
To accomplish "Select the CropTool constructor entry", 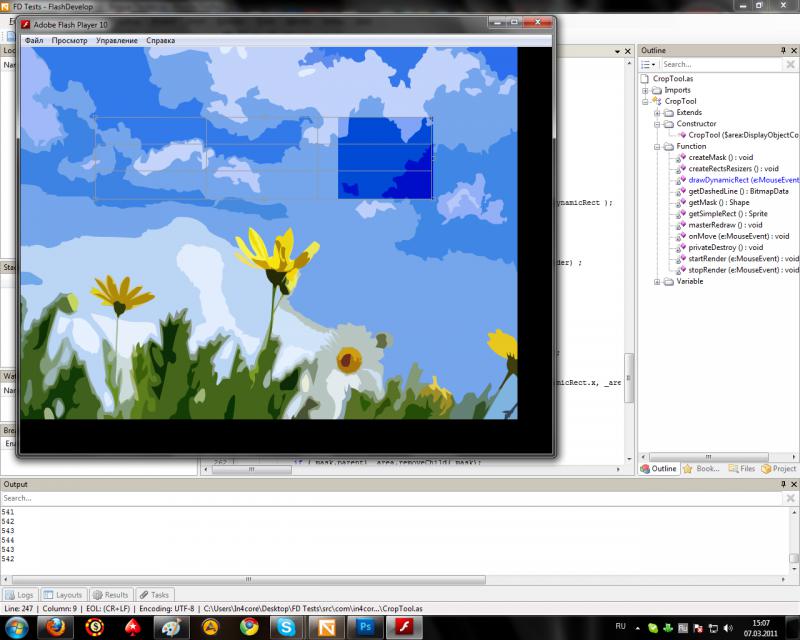I will pos(743,135).
